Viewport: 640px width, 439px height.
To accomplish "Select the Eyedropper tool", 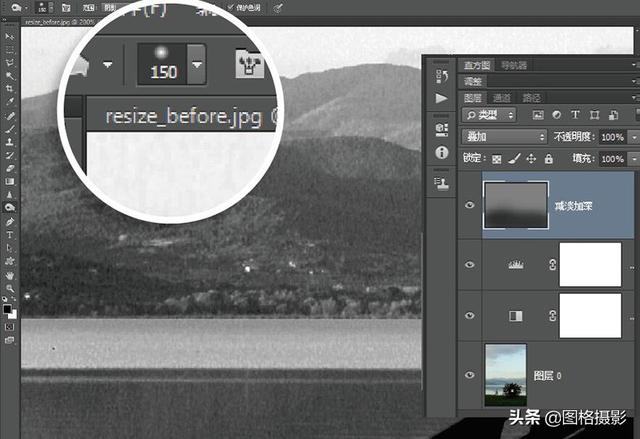I will (9, 102).
